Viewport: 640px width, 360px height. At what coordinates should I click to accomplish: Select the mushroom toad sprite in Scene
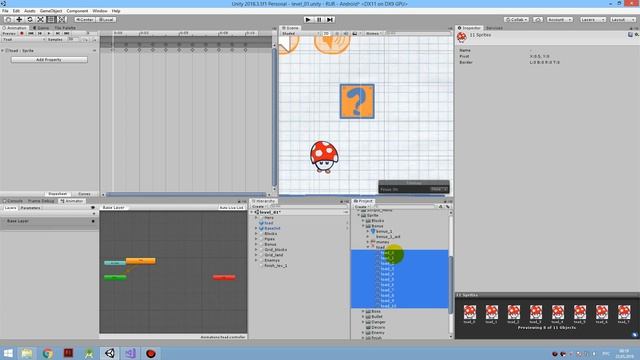(x=324, y=157)
